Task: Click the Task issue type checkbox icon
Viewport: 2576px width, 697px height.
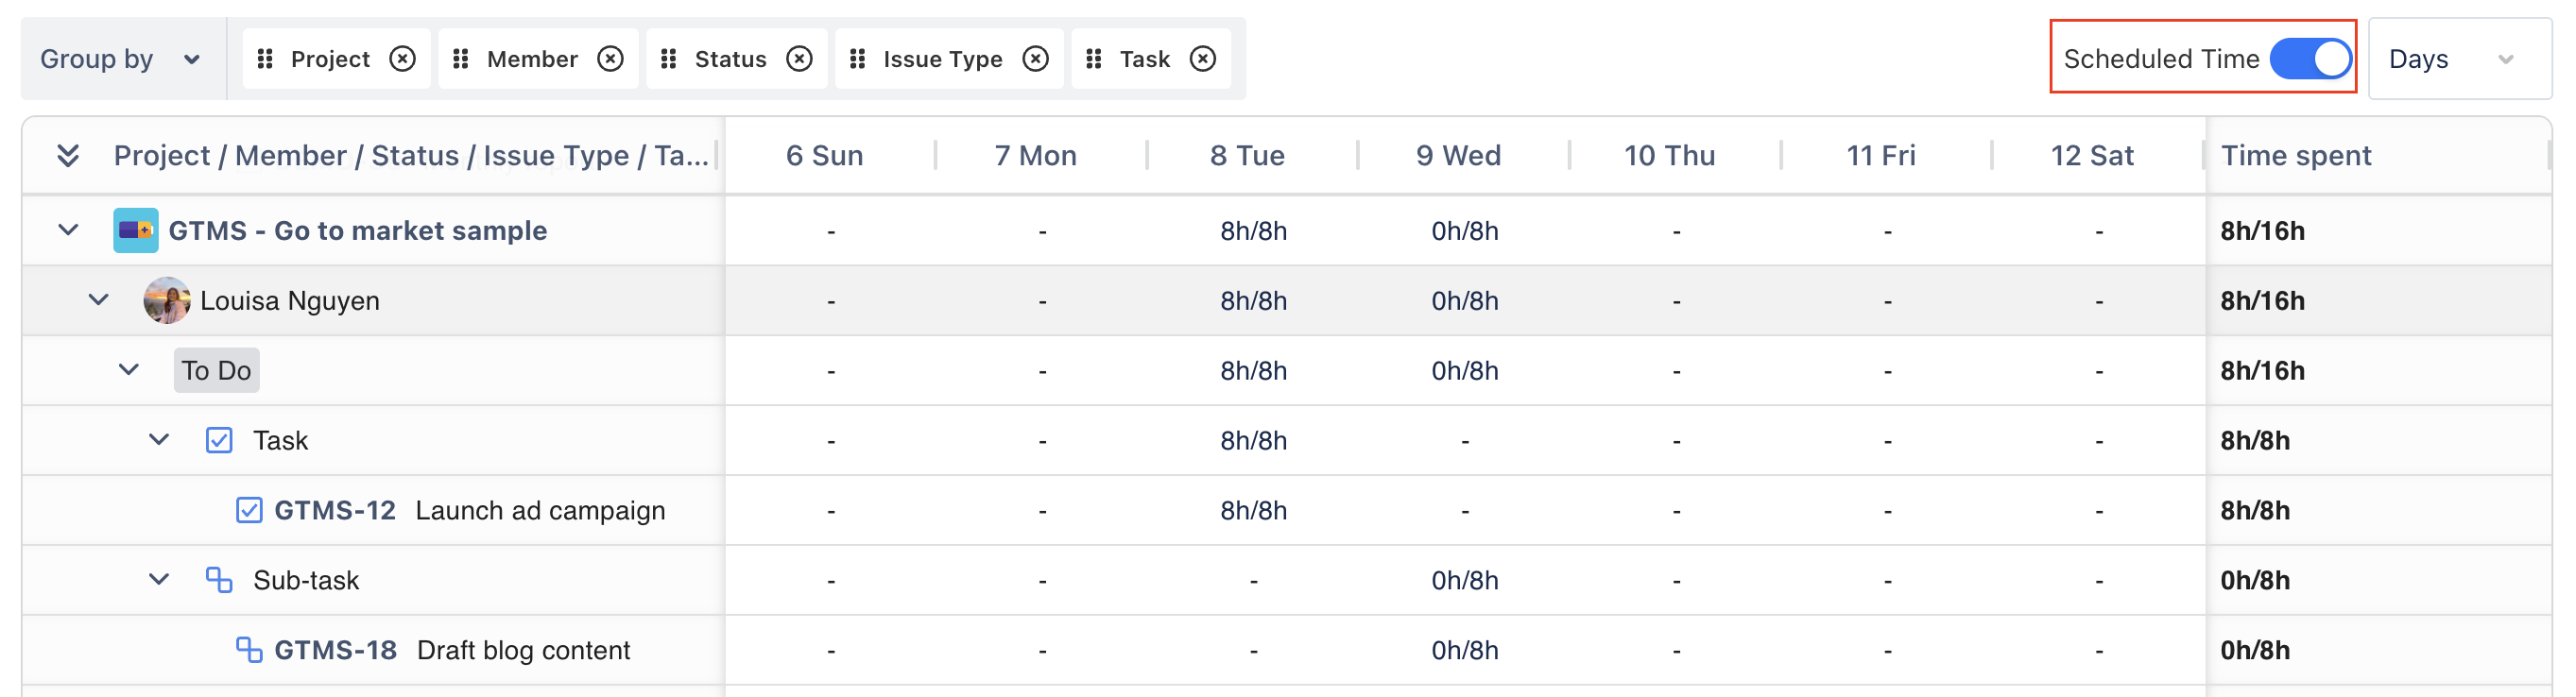Action: [x=219, y=440]
